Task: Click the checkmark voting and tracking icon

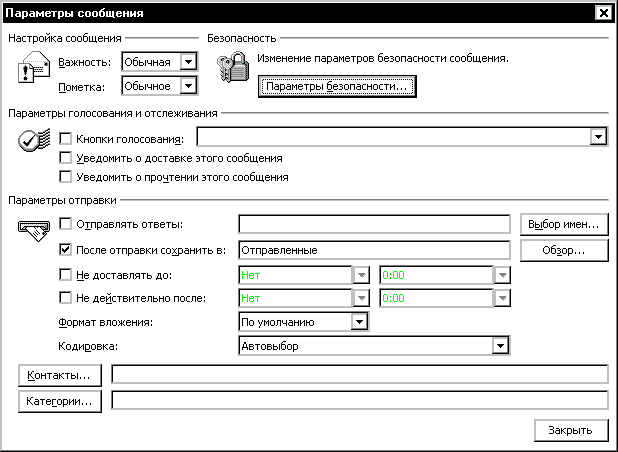Action: [x=34, y=140]
